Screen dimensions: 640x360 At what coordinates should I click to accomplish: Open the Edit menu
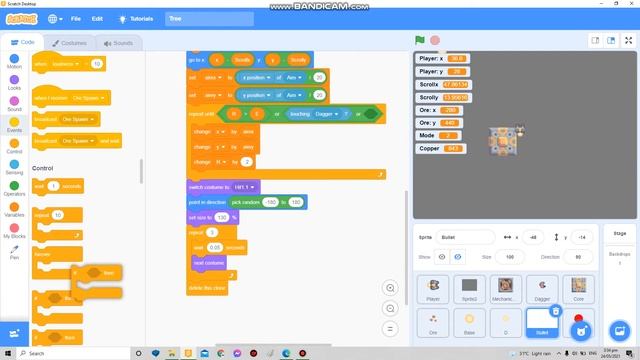pos(97,19)
